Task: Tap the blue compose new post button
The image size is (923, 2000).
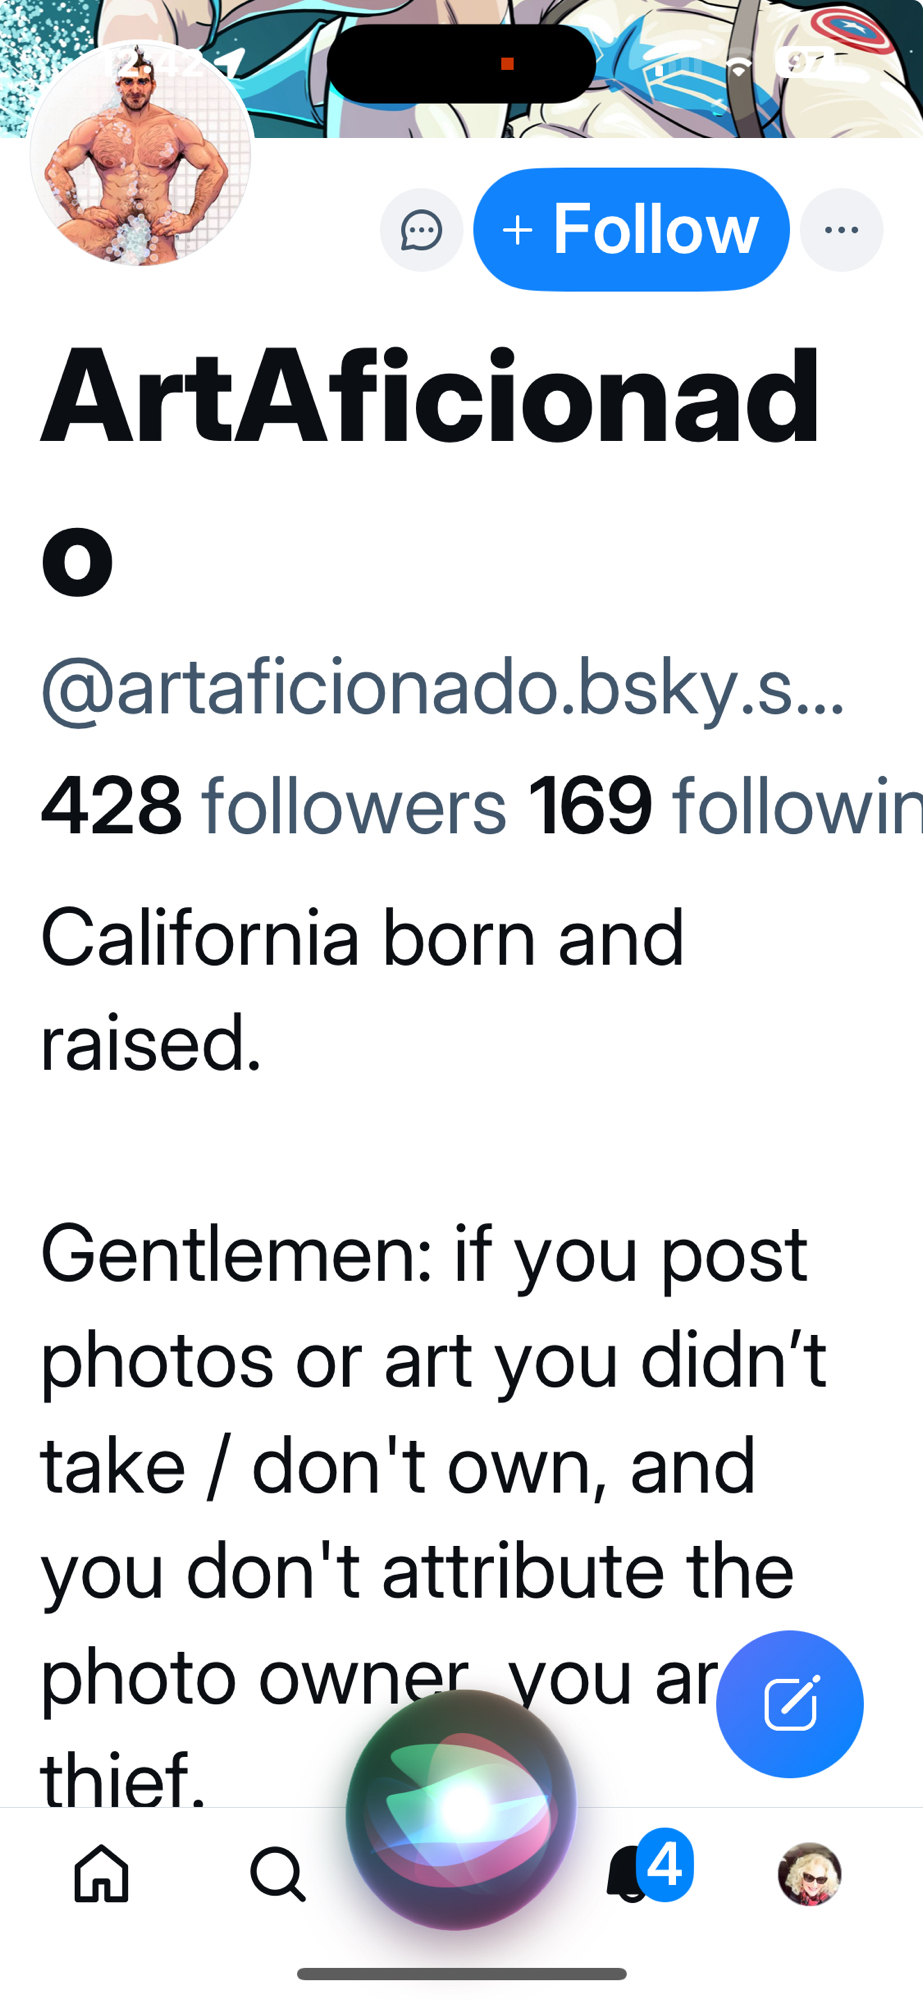Action: [x=789, y=1704]
